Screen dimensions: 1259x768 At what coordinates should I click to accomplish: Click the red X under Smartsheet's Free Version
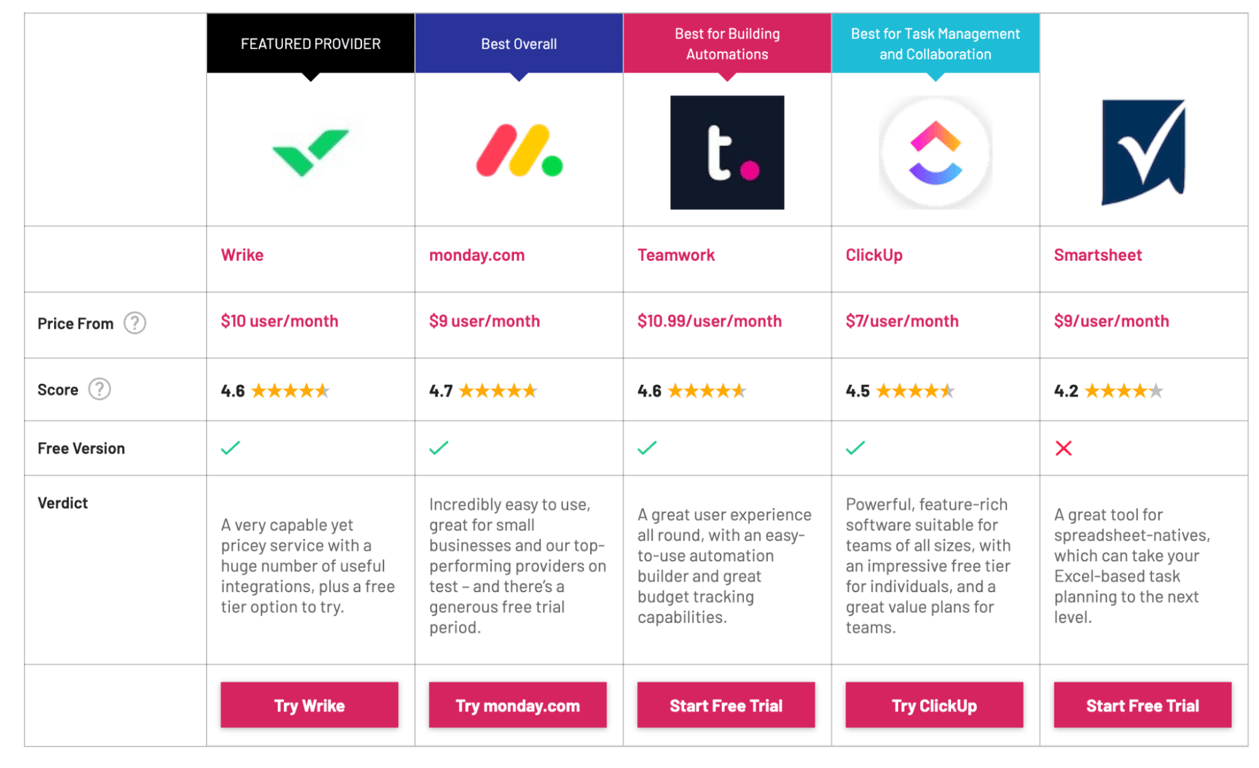(1063, 448)
